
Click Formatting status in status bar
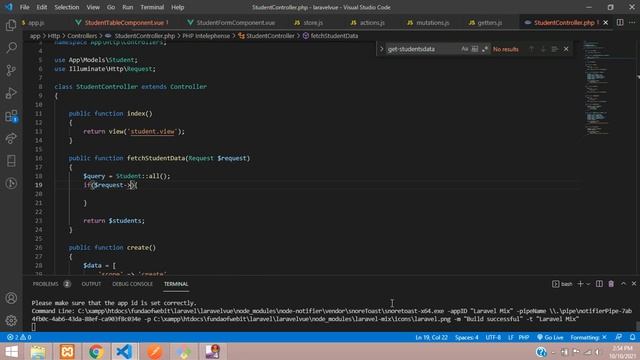tap(589, 338)
